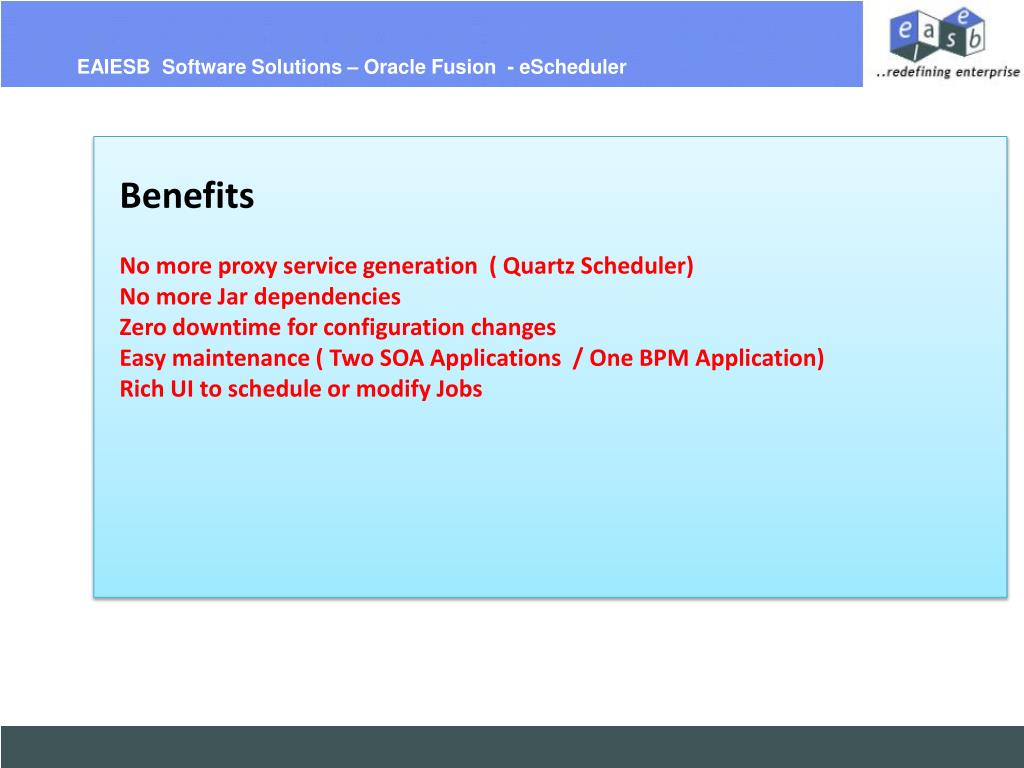1024x768 pixels.
Task: Click the 'Benefits' heading
Action: pyautogui.click(x=187, y=195)
